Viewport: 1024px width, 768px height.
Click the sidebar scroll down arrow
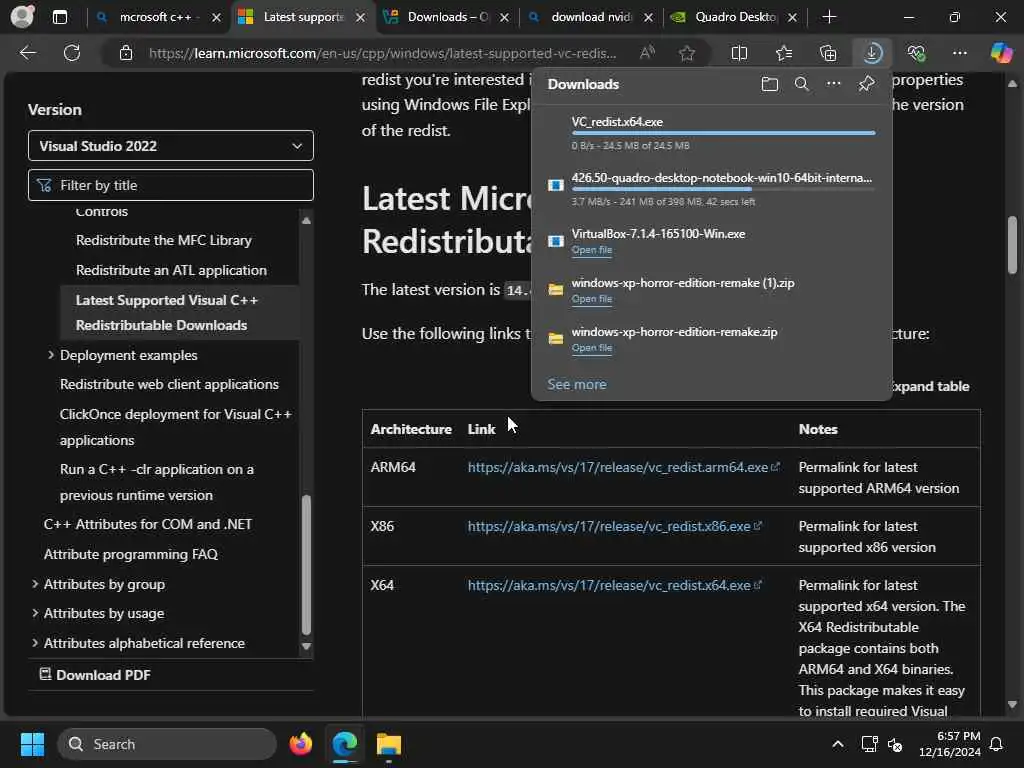[x=306, y=646]
